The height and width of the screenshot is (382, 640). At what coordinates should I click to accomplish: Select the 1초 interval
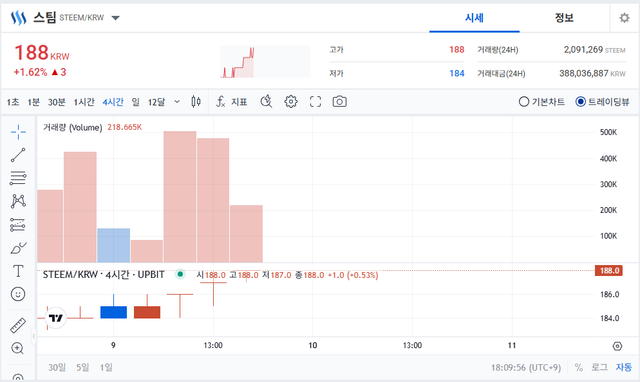(x=13, y=102)
